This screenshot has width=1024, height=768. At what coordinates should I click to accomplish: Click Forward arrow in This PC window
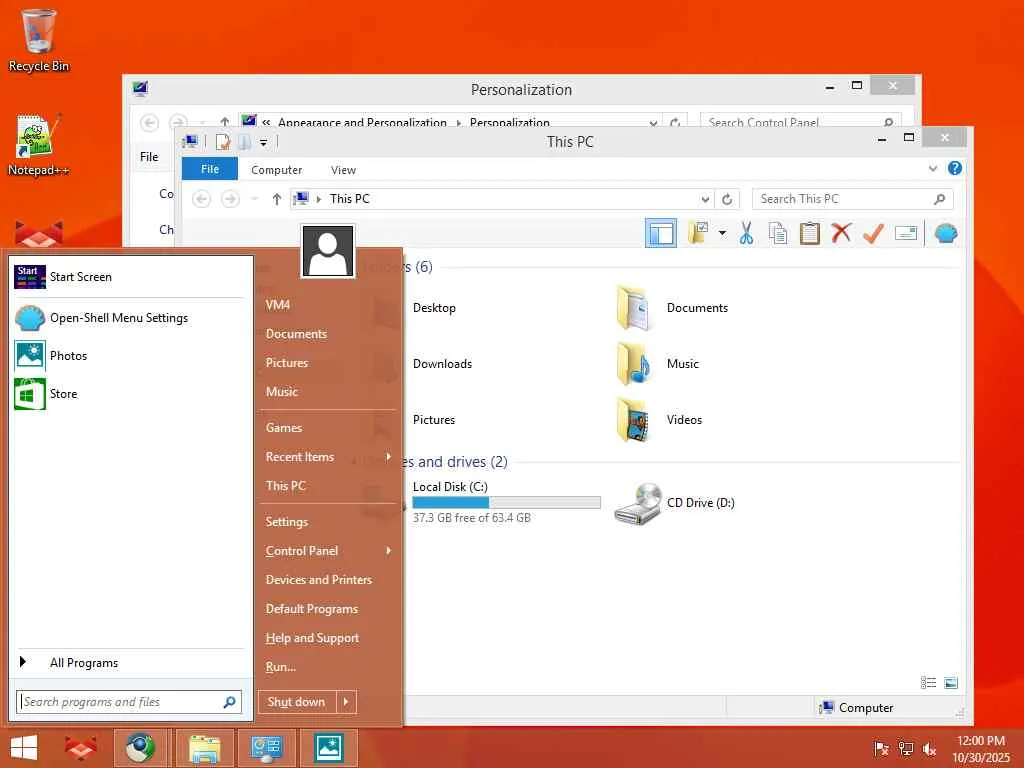point(230,199)
